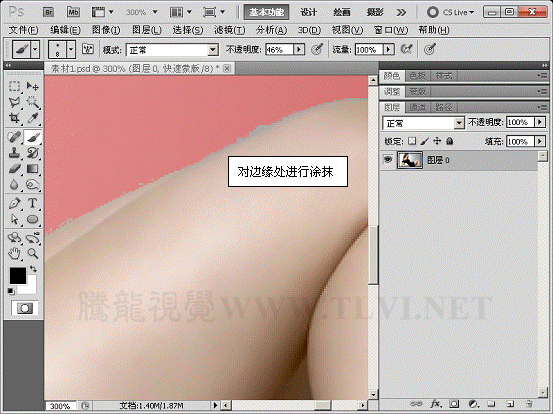Open the 滤镜(T) menu
Image resolution: width=553 pixels, height=414 pixels.
click(x=229, y=30)
